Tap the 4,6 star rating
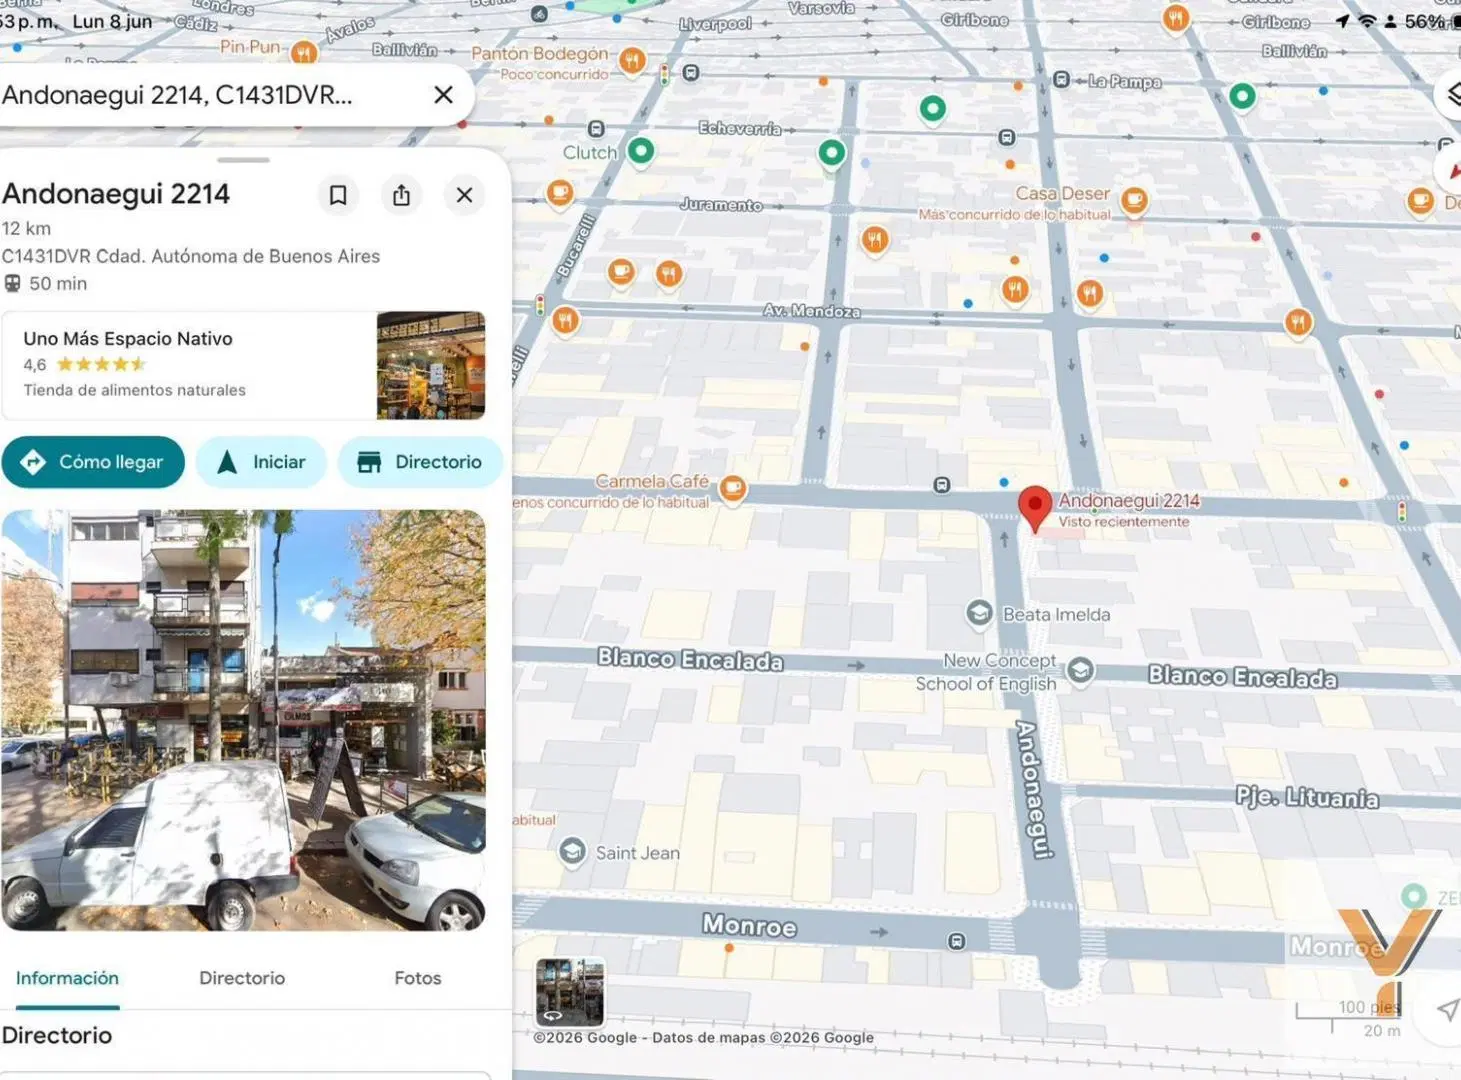The width and height of the screenshot is (1461, 1080). [x=85, y=365]
